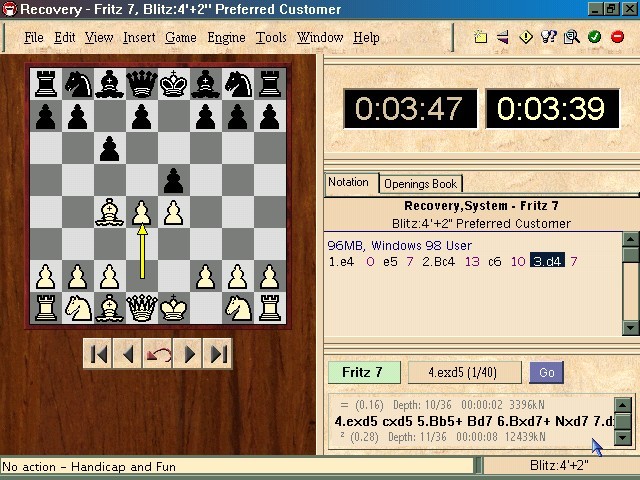The width and height of the screenshot is (640, 480).
Task: Jump to start of game button
Action: click(98, 354)
